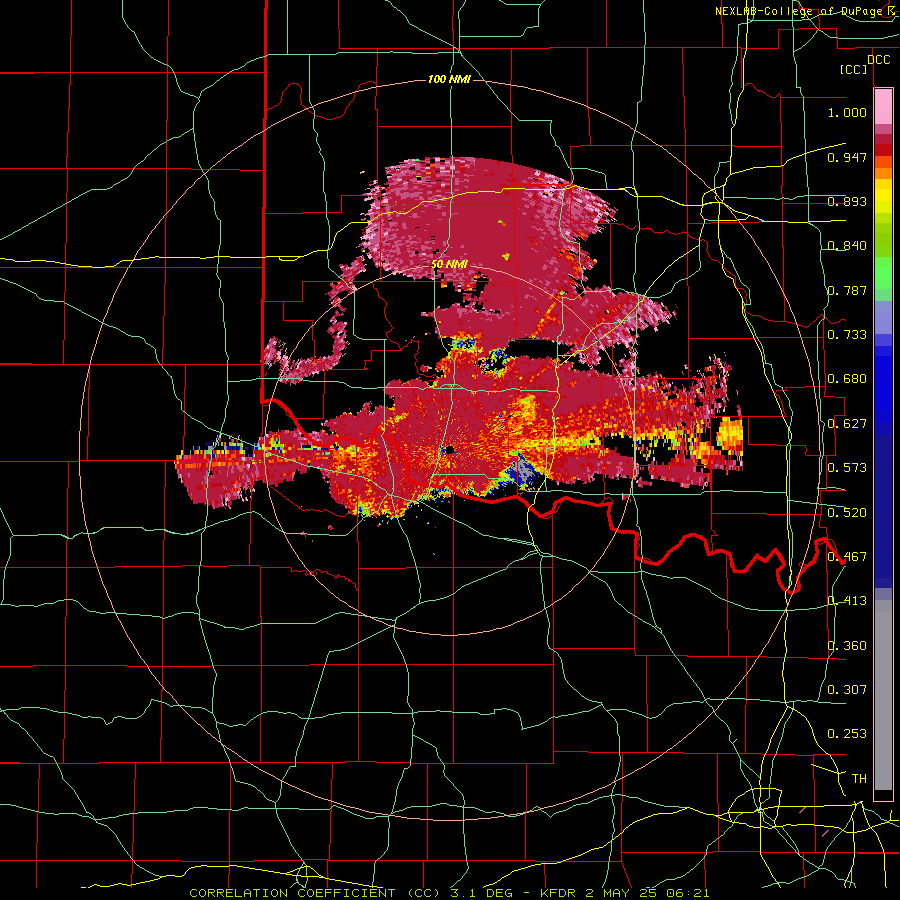Click the 0.893 scale value
Screen dimensions: 900x900
tap(847, 201)
